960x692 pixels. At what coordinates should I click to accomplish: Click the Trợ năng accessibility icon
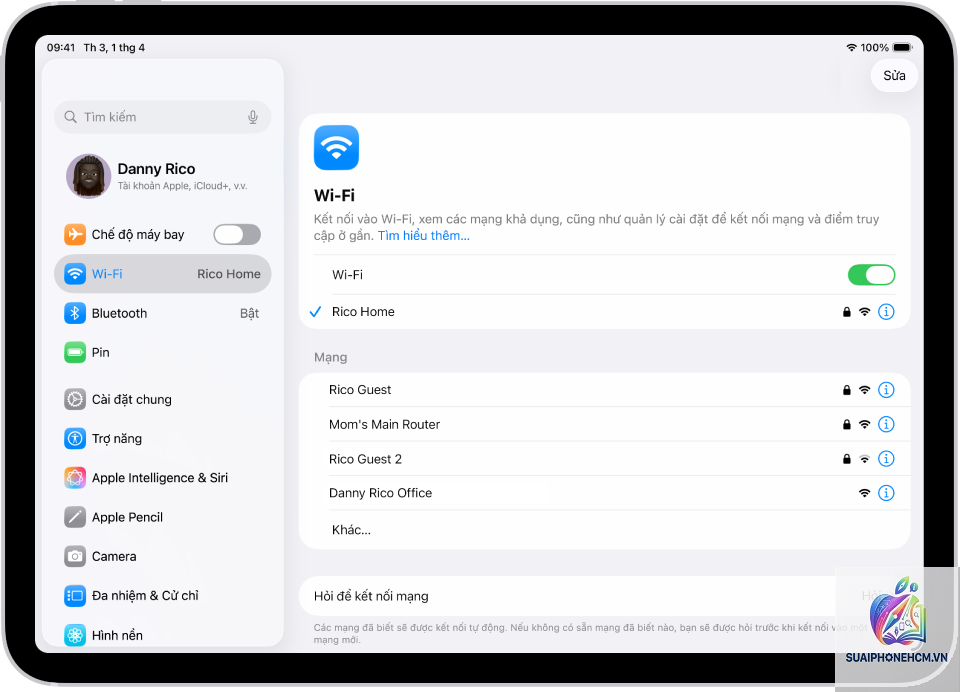[75, 438]
